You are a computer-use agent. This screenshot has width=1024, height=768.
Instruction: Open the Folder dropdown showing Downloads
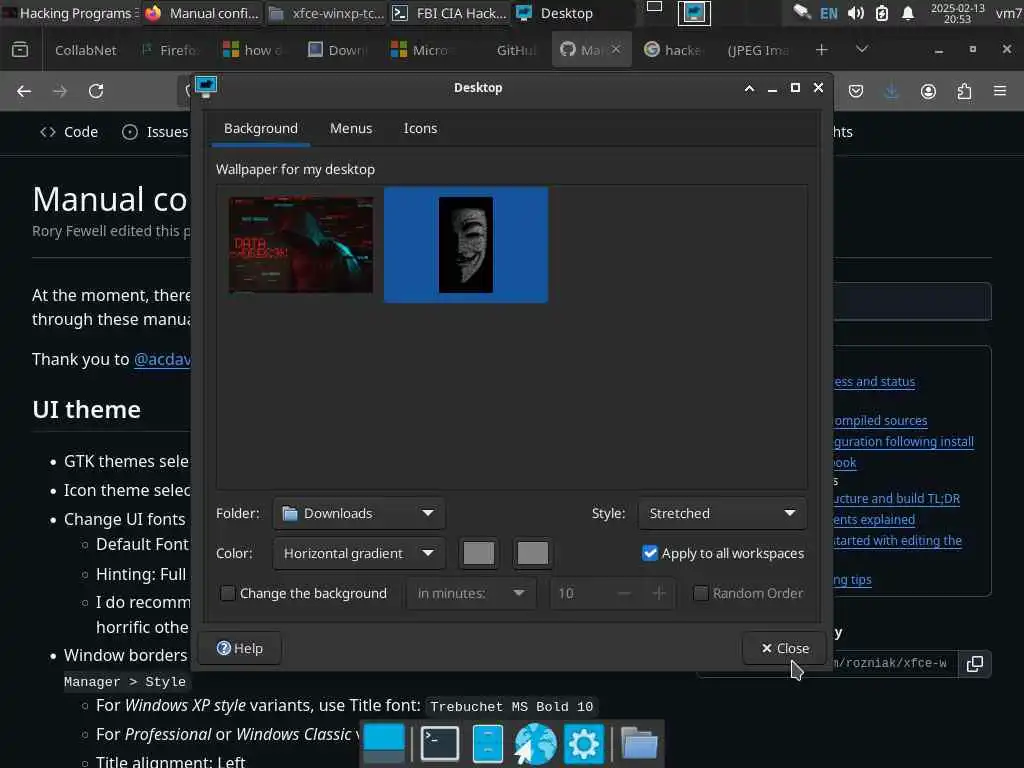point(359,513)
